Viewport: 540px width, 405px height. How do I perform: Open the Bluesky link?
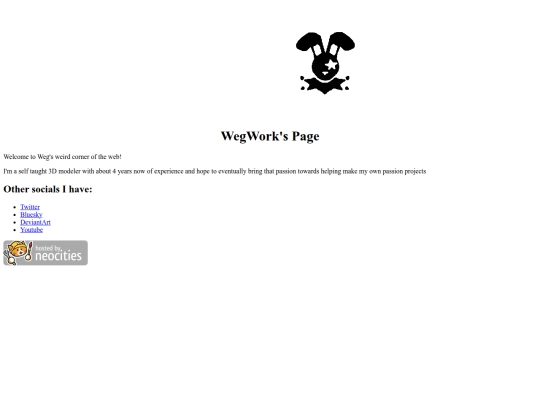point(31,215)
